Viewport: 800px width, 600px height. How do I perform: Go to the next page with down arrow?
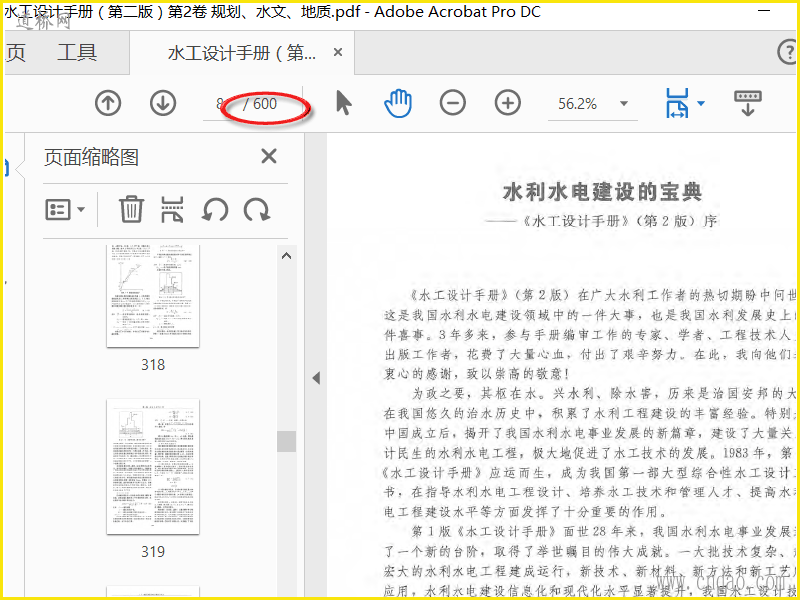tap(163, 104)
